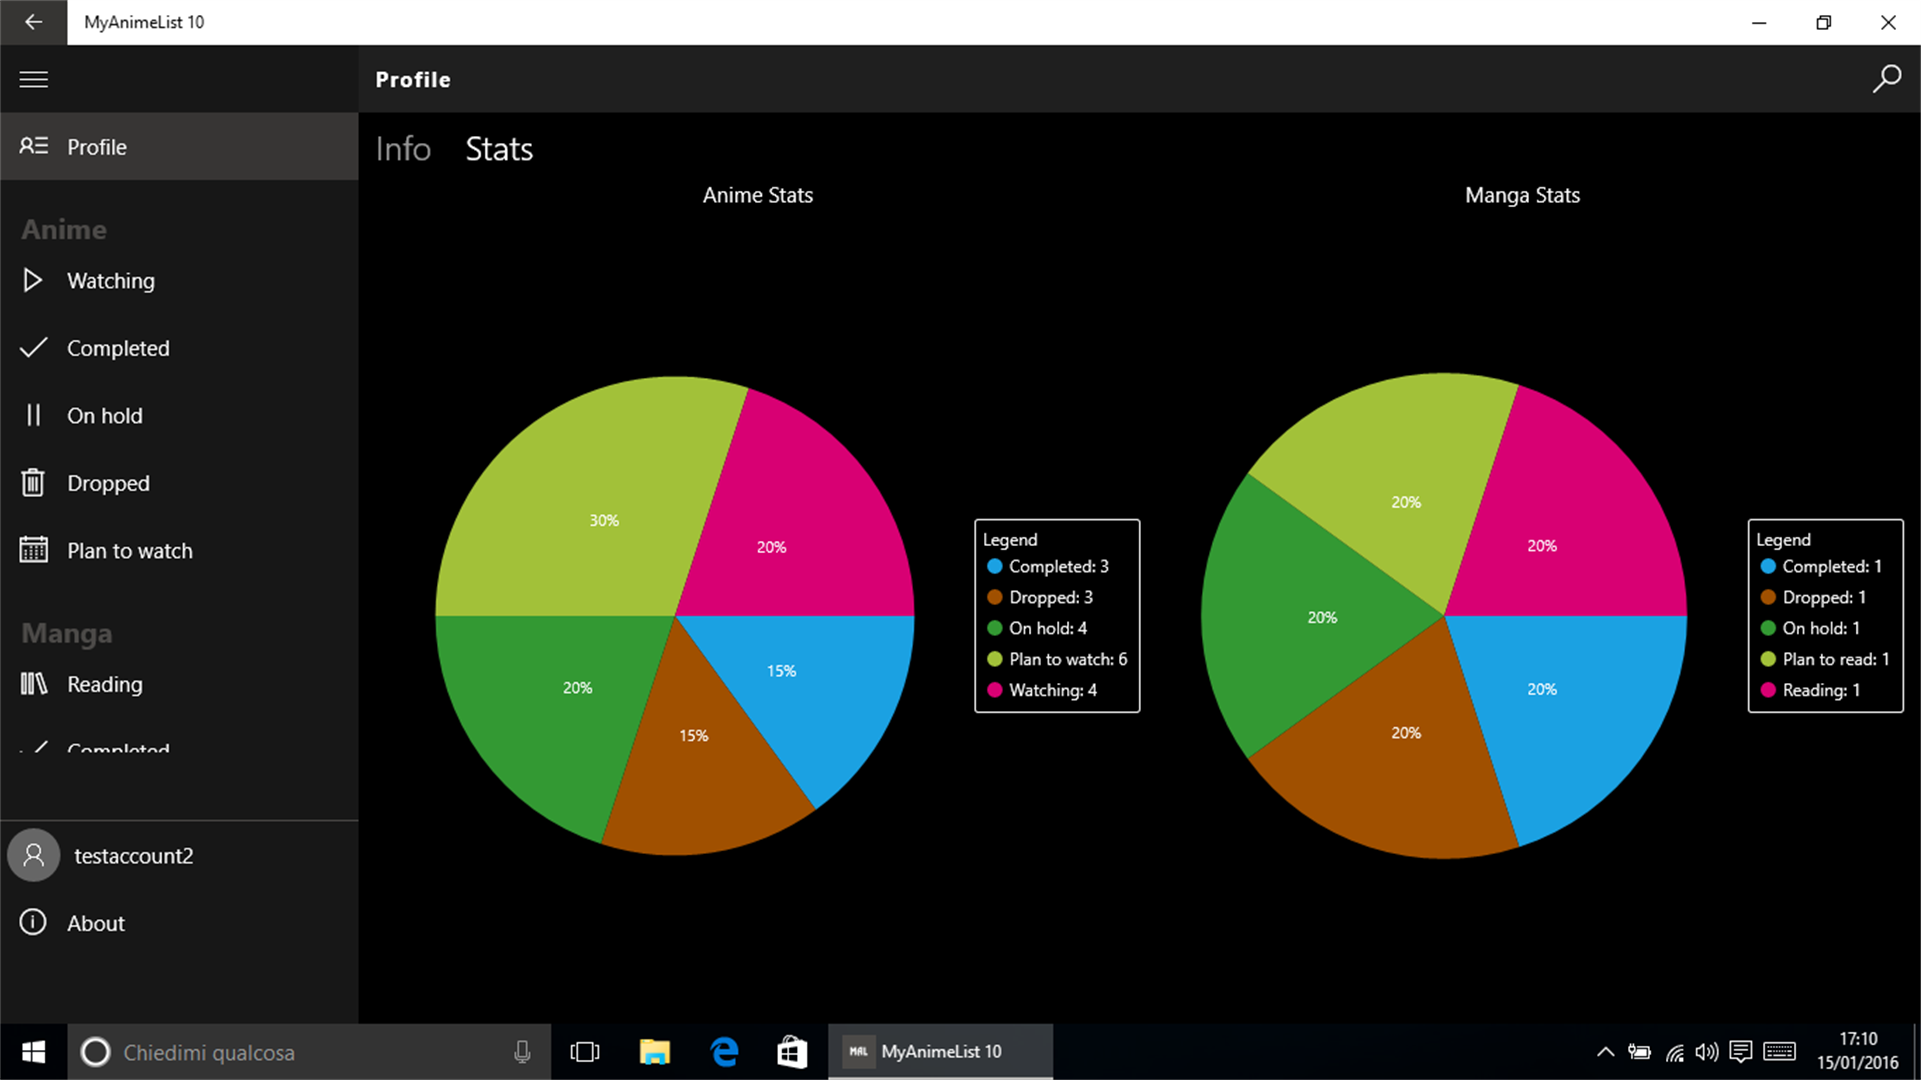Click the hamburger menu icon

33,79
